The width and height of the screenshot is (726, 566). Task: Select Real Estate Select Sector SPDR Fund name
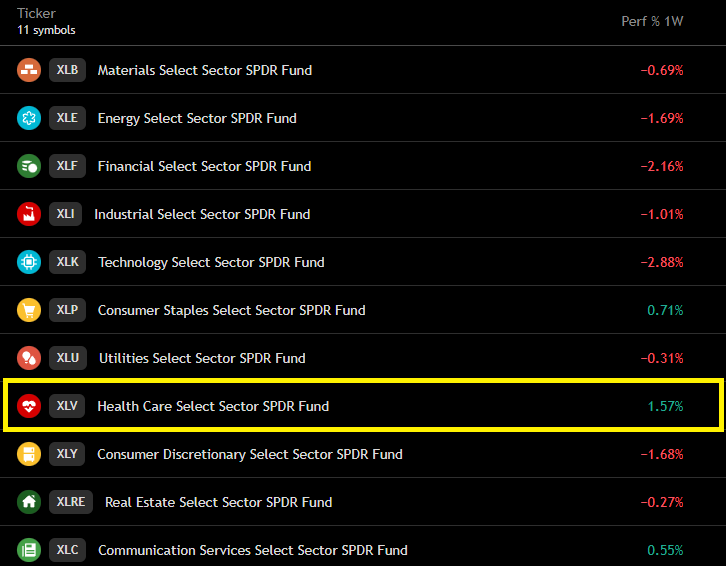point(219,503)
